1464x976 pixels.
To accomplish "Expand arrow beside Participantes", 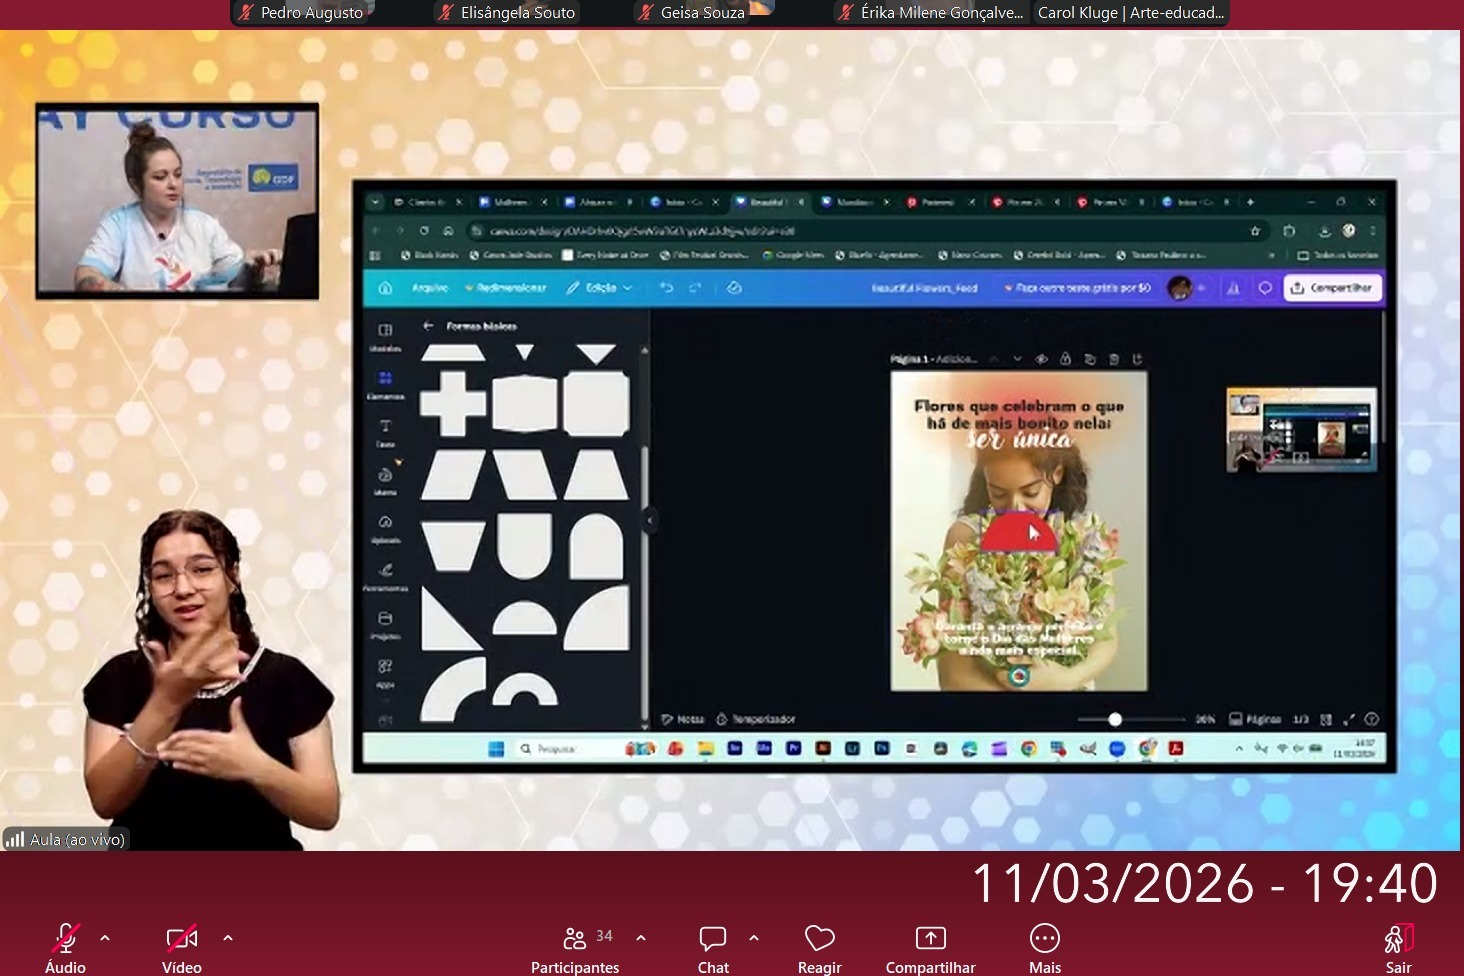I will tap(641, 938).
